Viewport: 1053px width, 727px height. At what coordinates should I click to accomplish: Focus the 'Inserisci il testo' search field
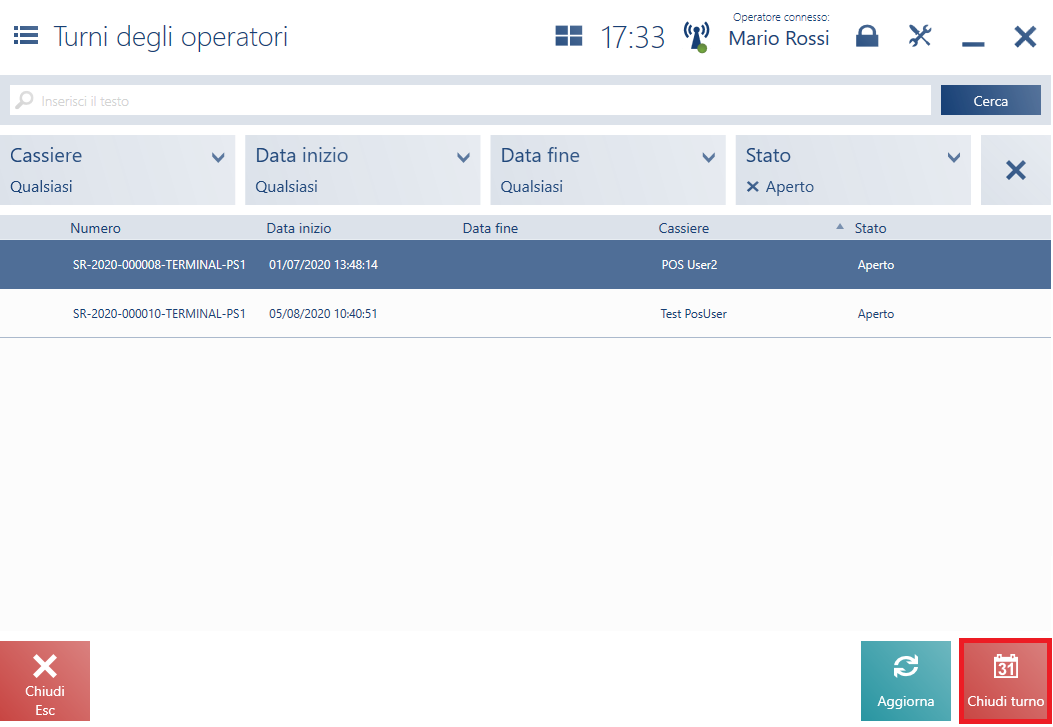(470, 100)
